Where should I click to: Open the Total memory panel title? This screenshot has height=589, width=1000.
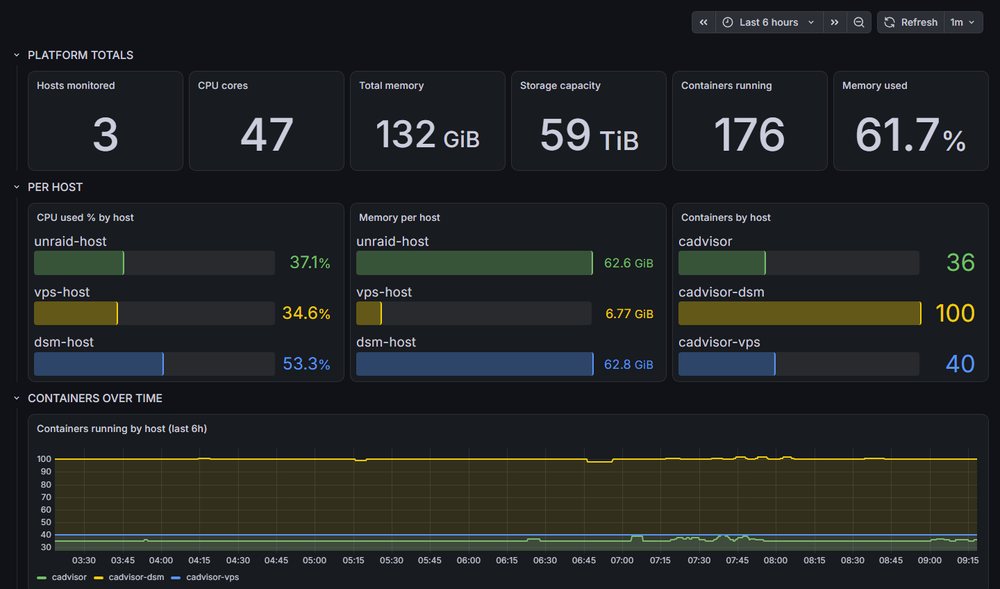pyautogui.click(x=391, y=85)
